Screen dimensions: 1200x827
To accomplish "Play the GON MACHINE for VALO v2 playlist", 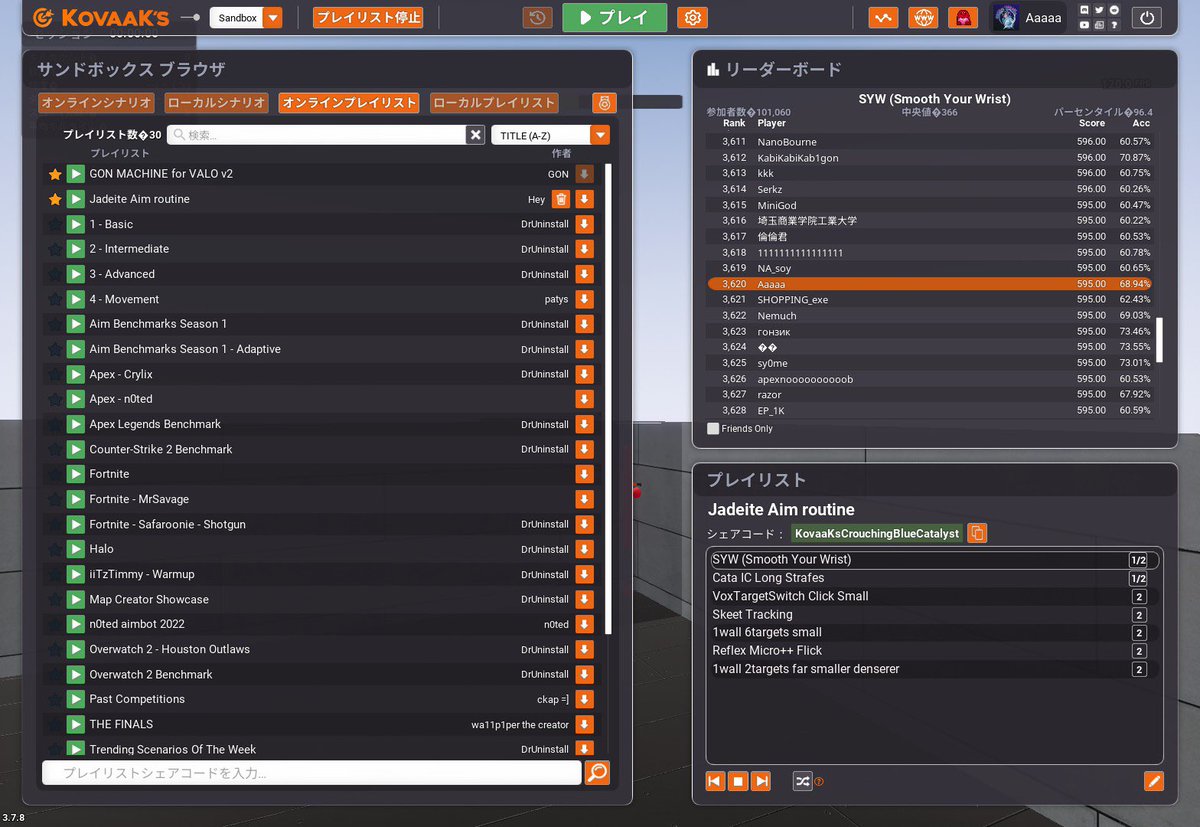I will click(76, 174).
